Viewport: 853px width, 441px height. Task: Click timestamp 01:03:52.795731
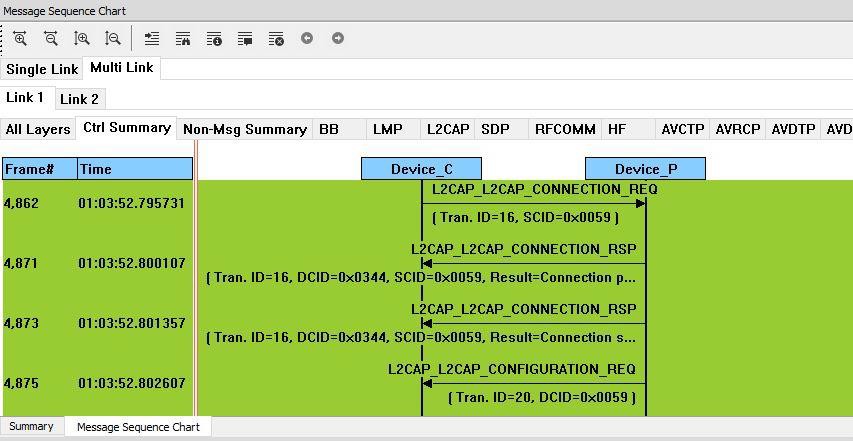pos(132,203)
